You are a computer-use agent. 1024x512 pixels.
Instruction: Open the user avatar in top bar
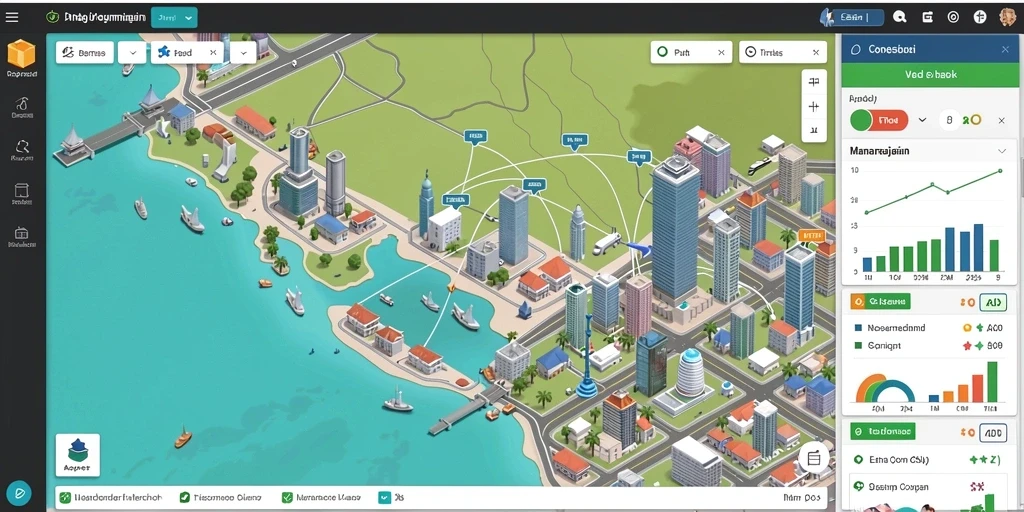click(1007, 18)
